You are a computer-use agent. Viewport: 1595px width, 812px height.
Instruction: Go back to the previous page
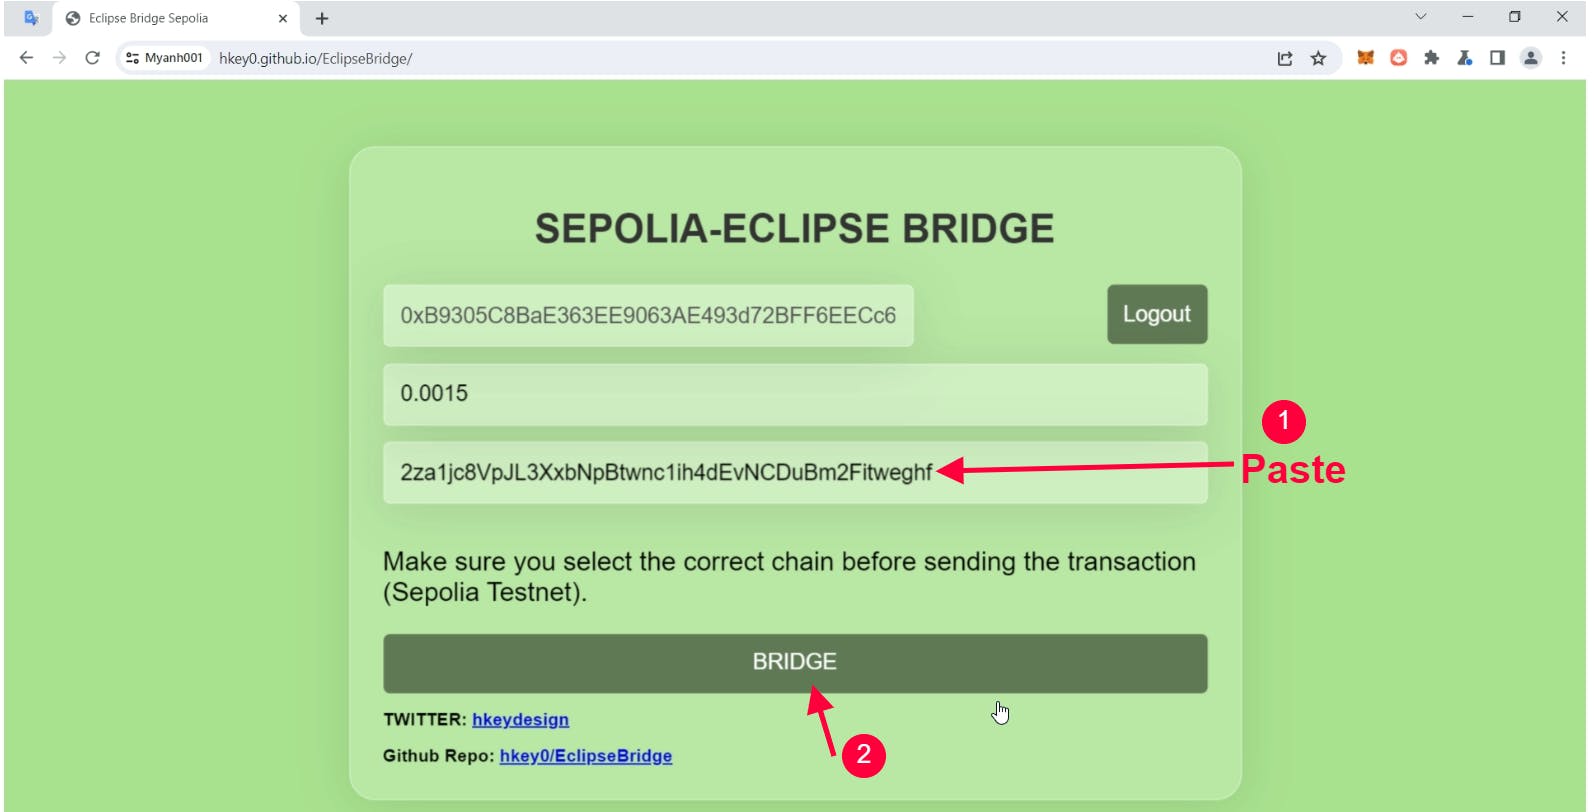pos(26,58)
